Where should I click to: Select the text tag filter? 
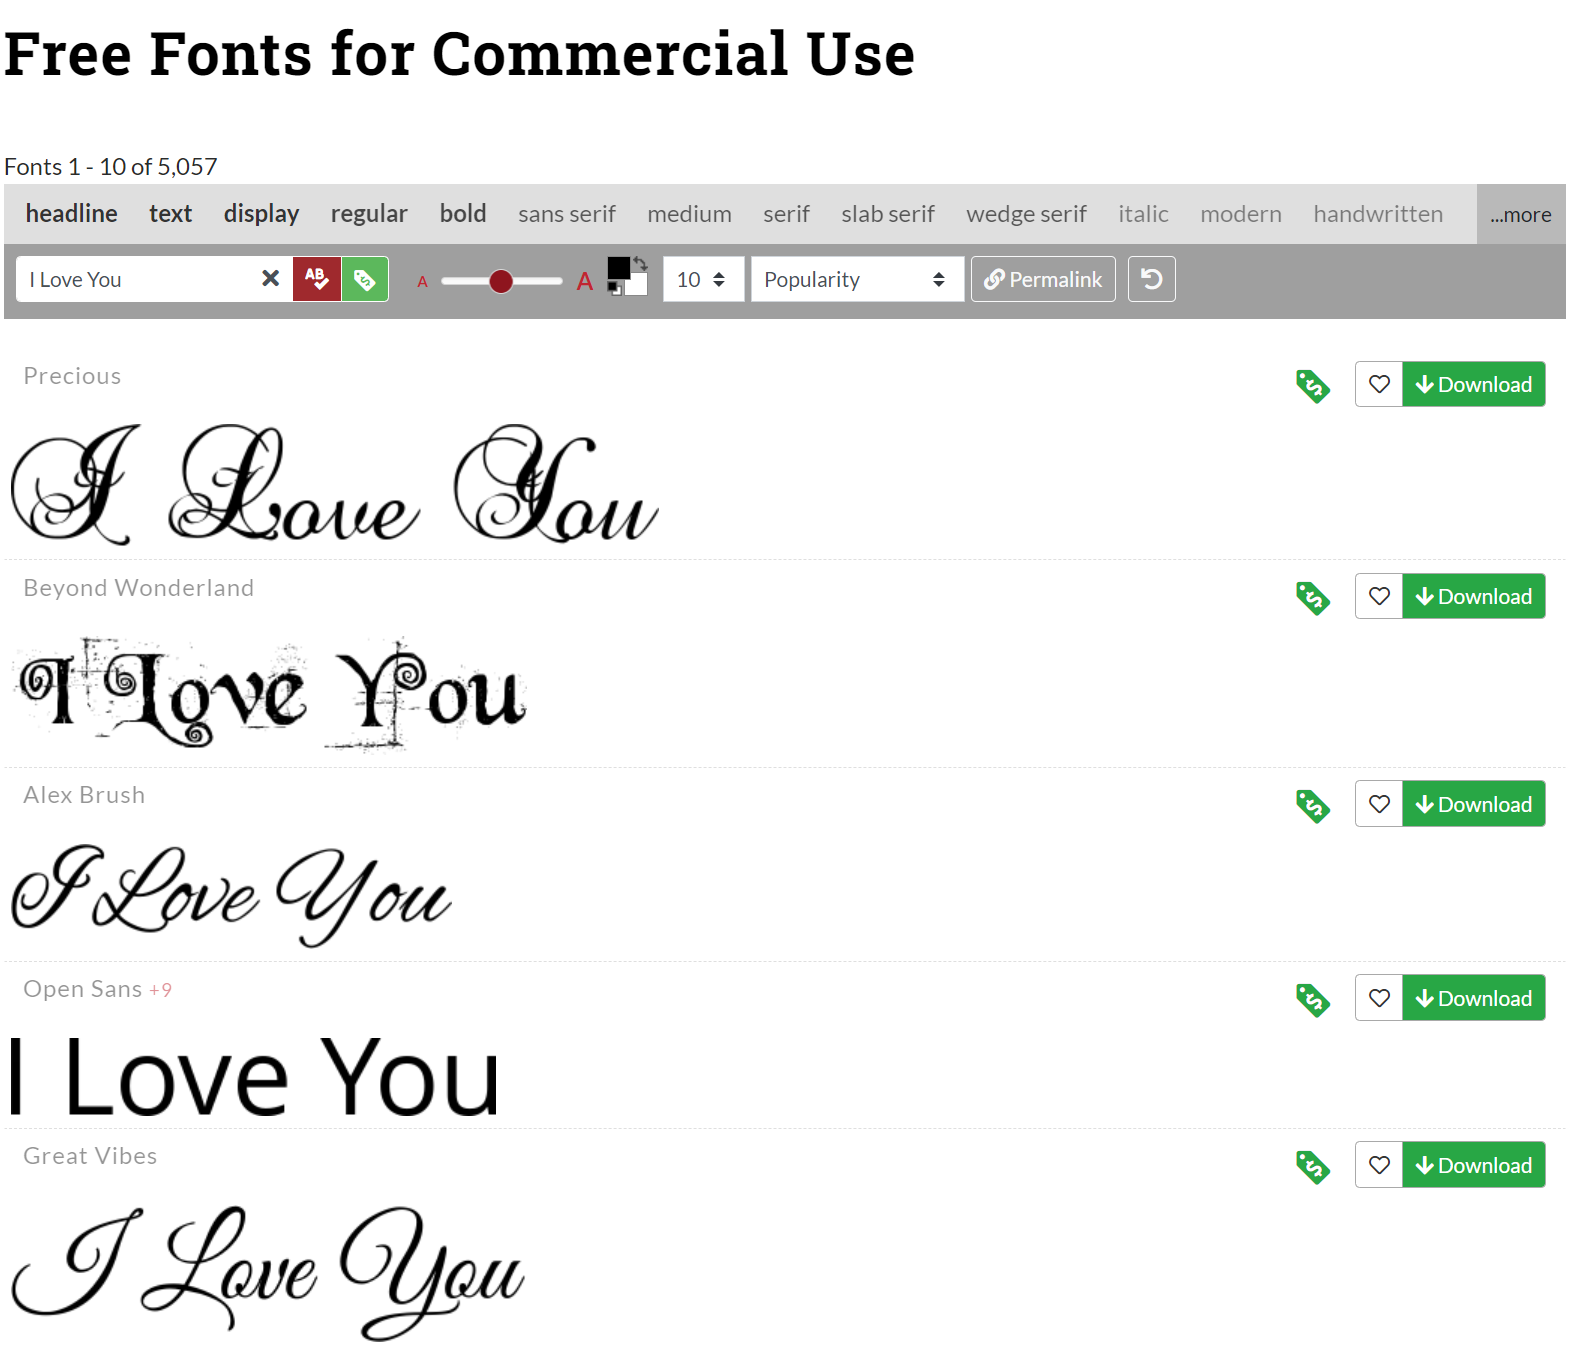pyautogui.click(x=171, y=214)
